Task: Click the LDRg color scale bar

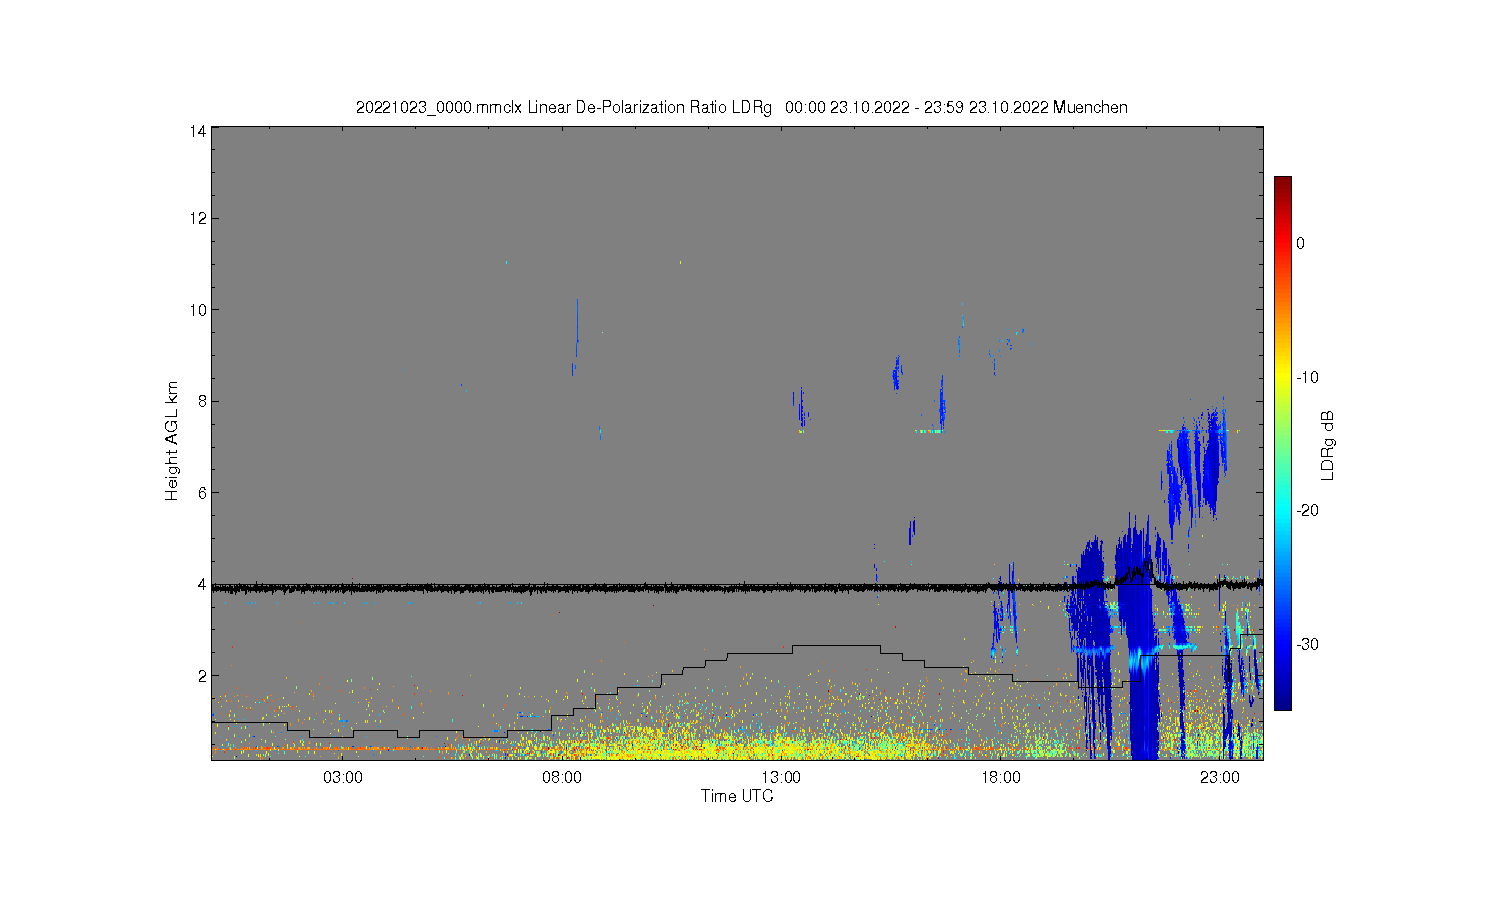Action: (1282, 443)
